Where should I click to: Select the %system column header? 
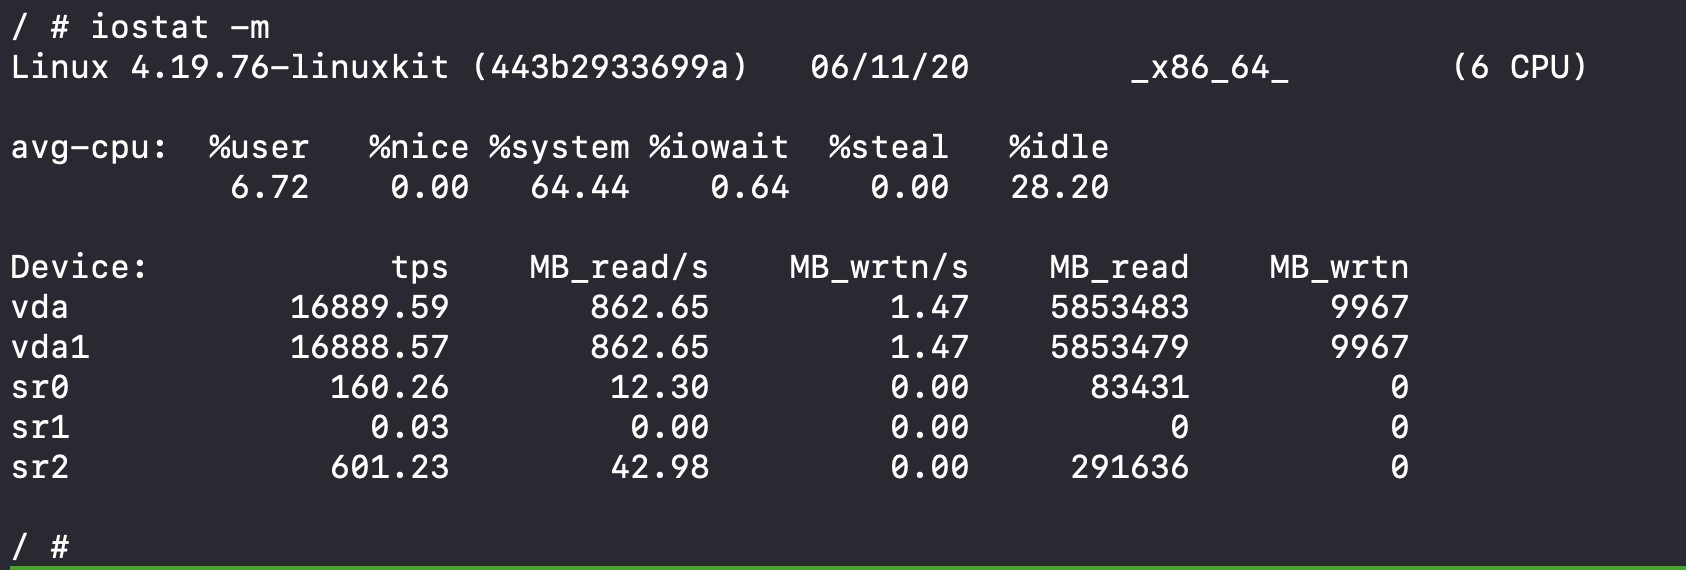(559, 147)
